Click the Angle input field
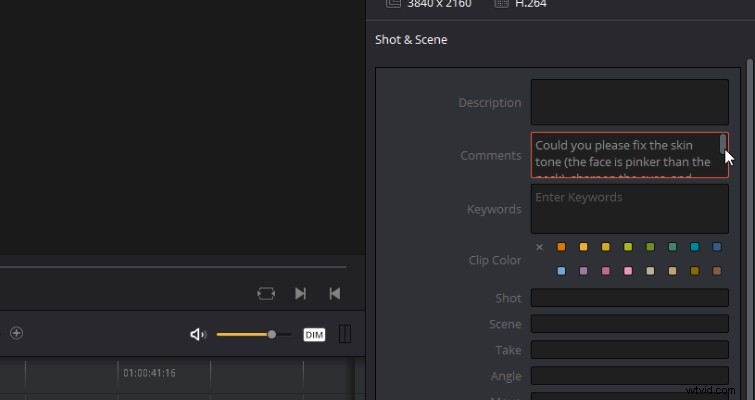This screenshot has width=755, height=400. pyautogui.click(x=629, y=376)
